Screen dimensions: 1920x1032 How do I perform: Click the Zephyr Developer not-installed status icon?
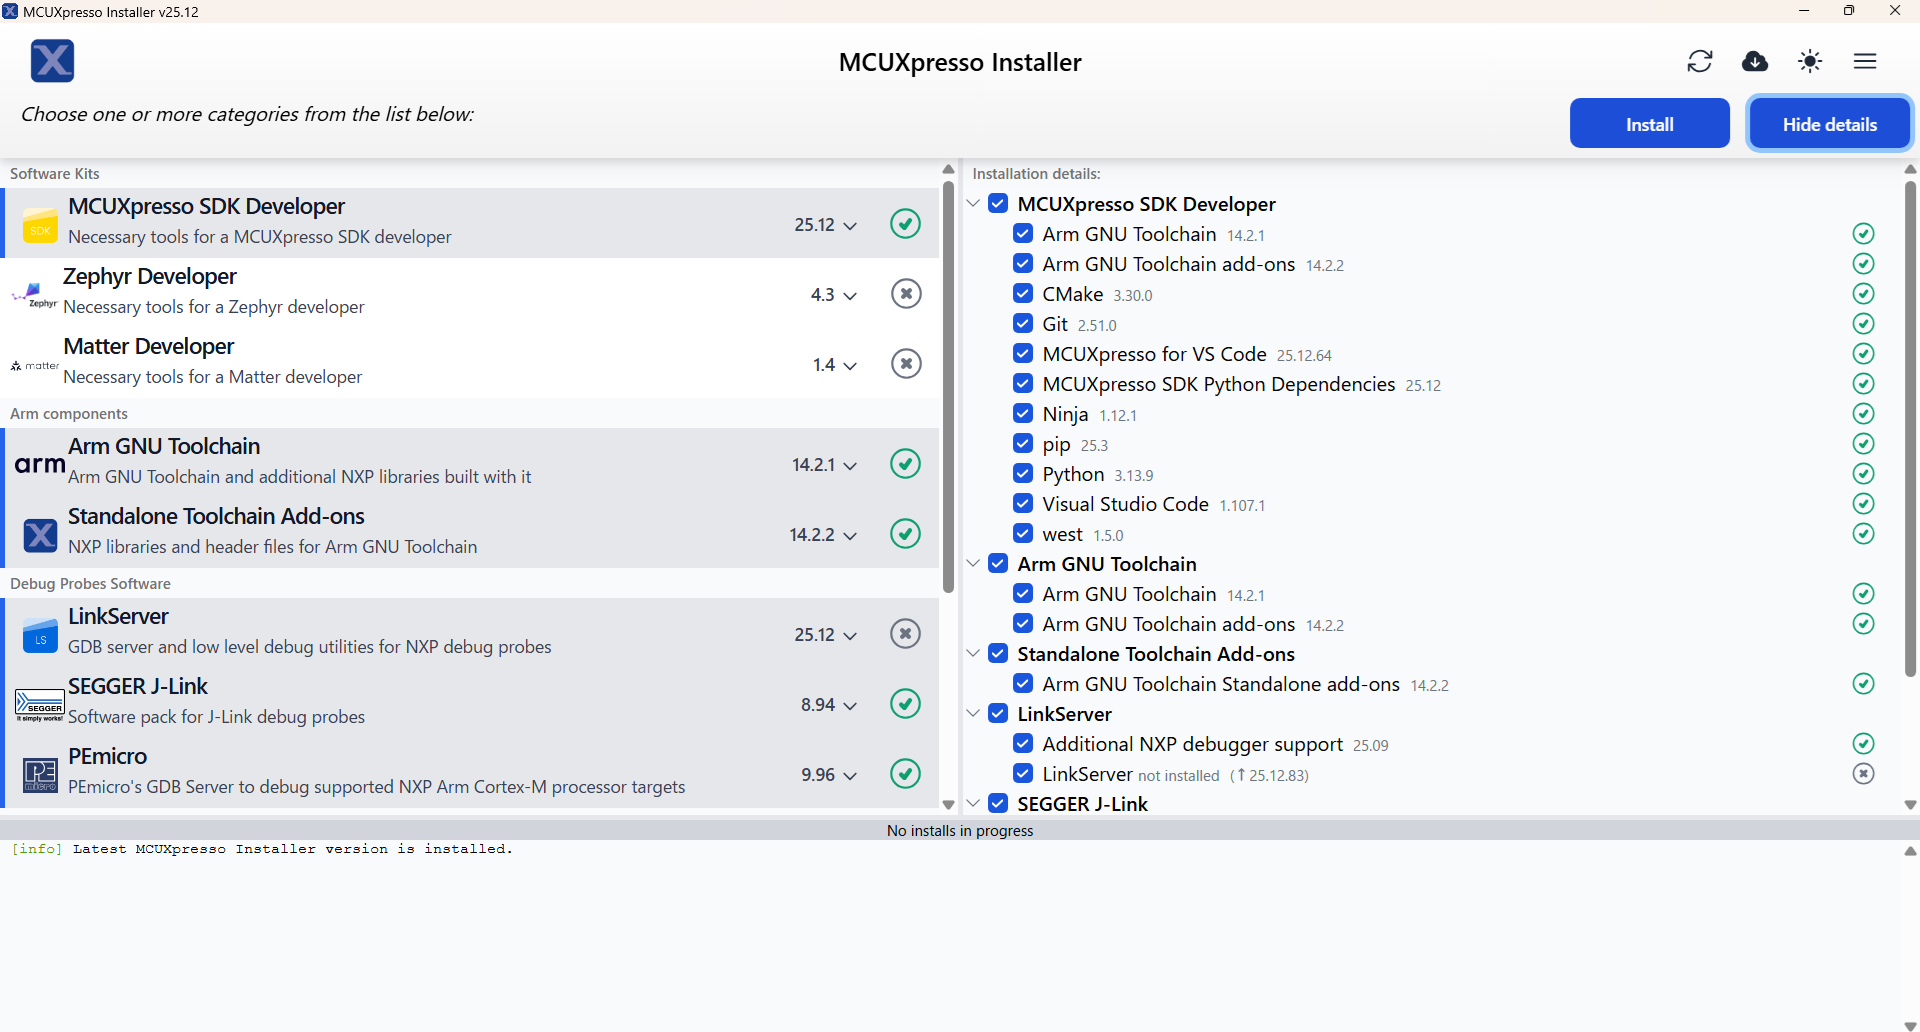click(x=905, y=294)
